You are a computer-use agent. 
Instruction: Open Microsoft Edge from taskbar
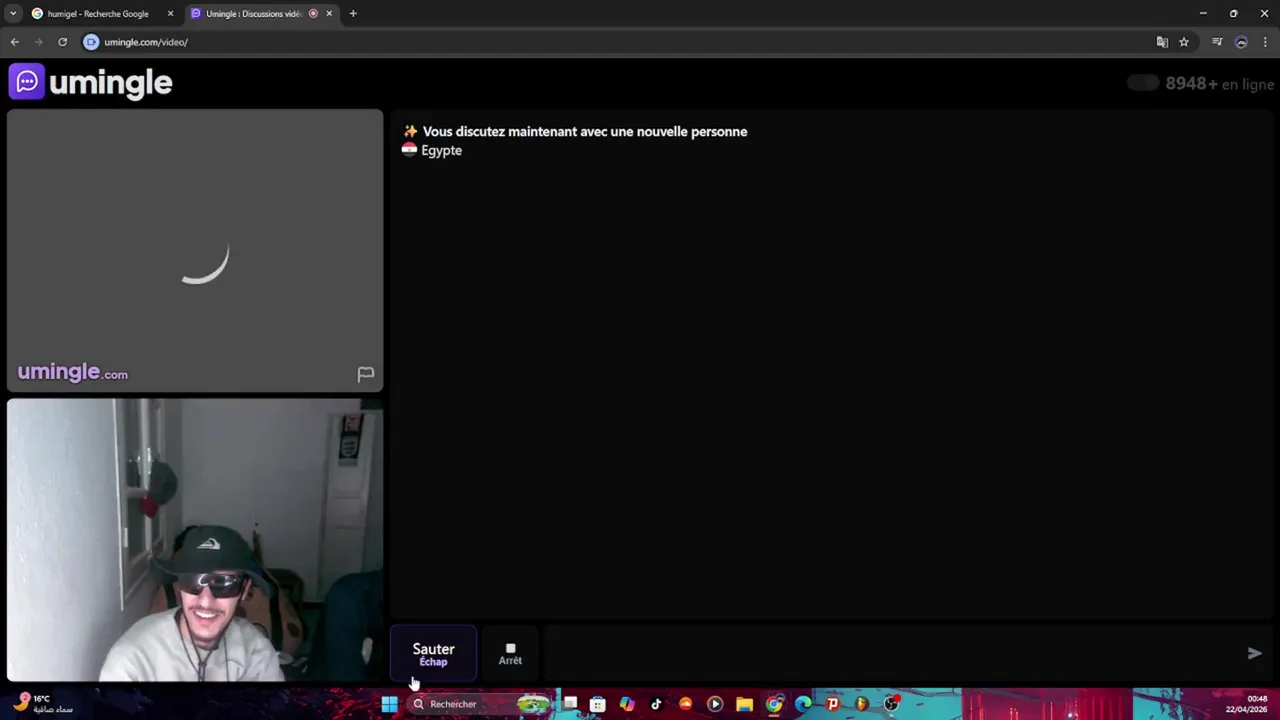[x=803, y=704]
